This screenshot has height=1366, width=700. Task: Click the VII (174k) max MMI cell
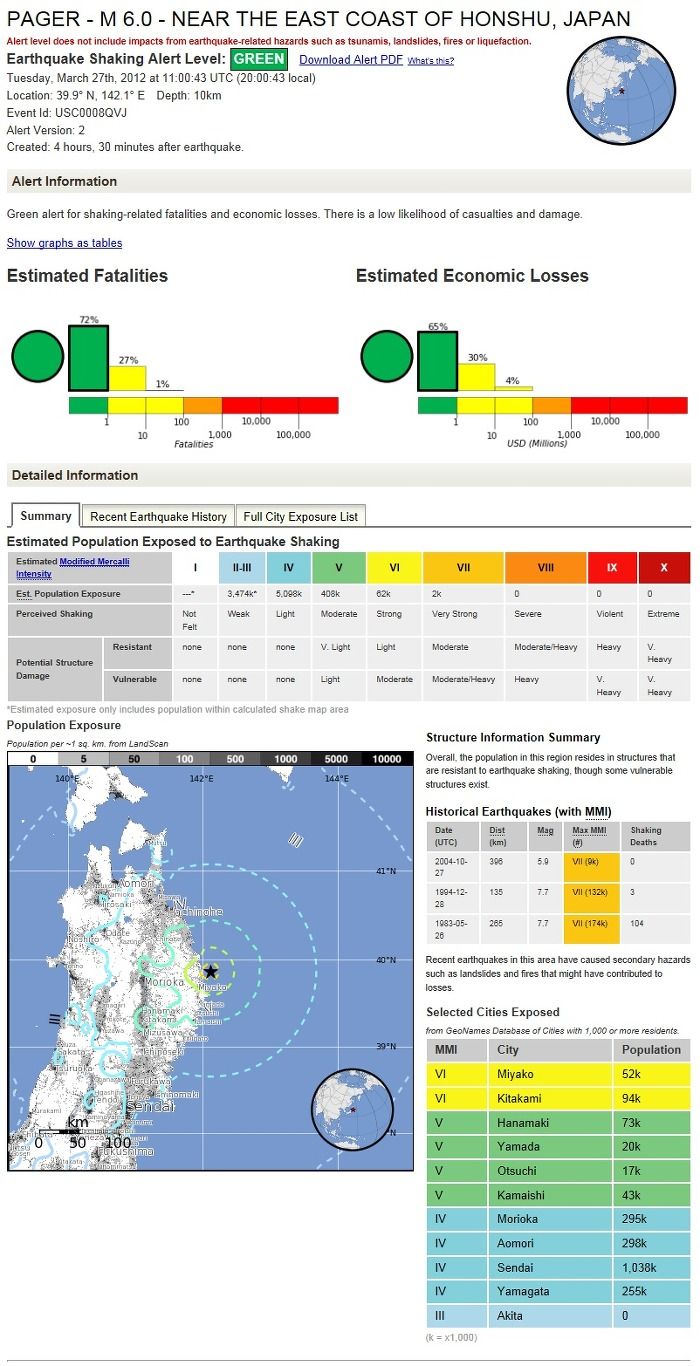592,928
